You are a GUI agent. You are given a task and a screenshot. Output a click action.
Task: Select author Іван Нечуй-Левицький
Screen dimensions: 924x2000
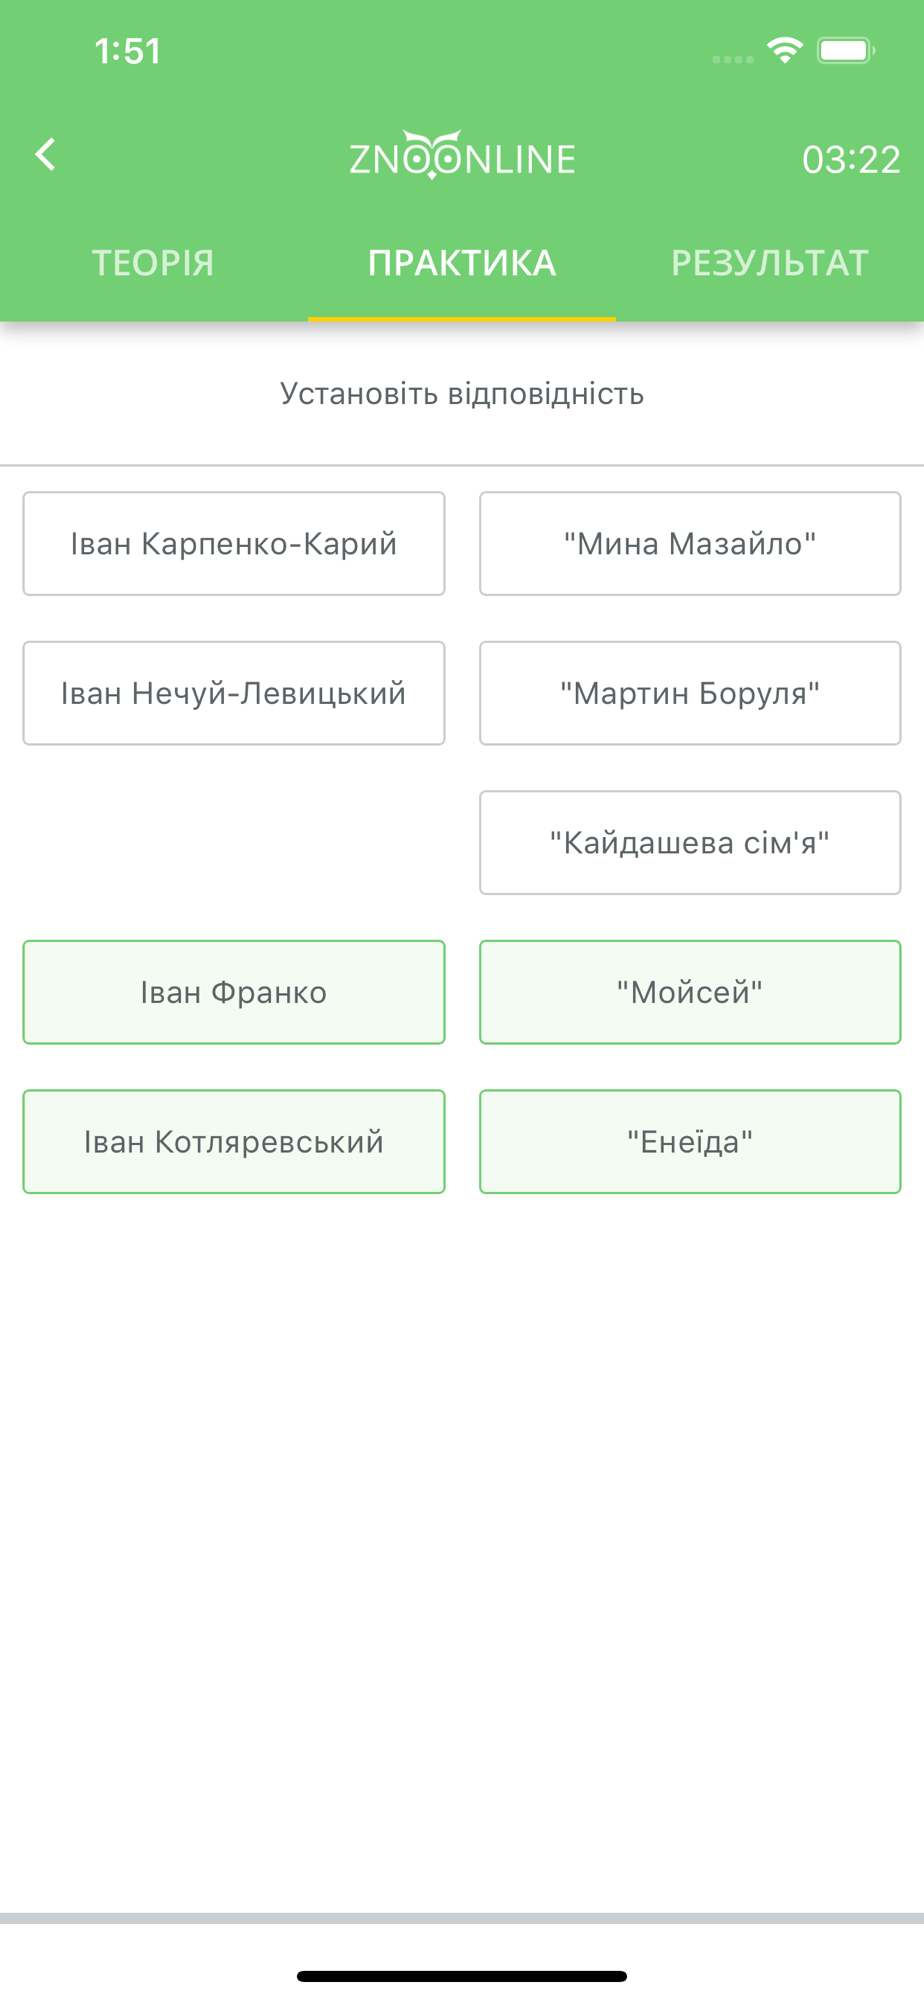pyautogui.click(x=234, y=693)
